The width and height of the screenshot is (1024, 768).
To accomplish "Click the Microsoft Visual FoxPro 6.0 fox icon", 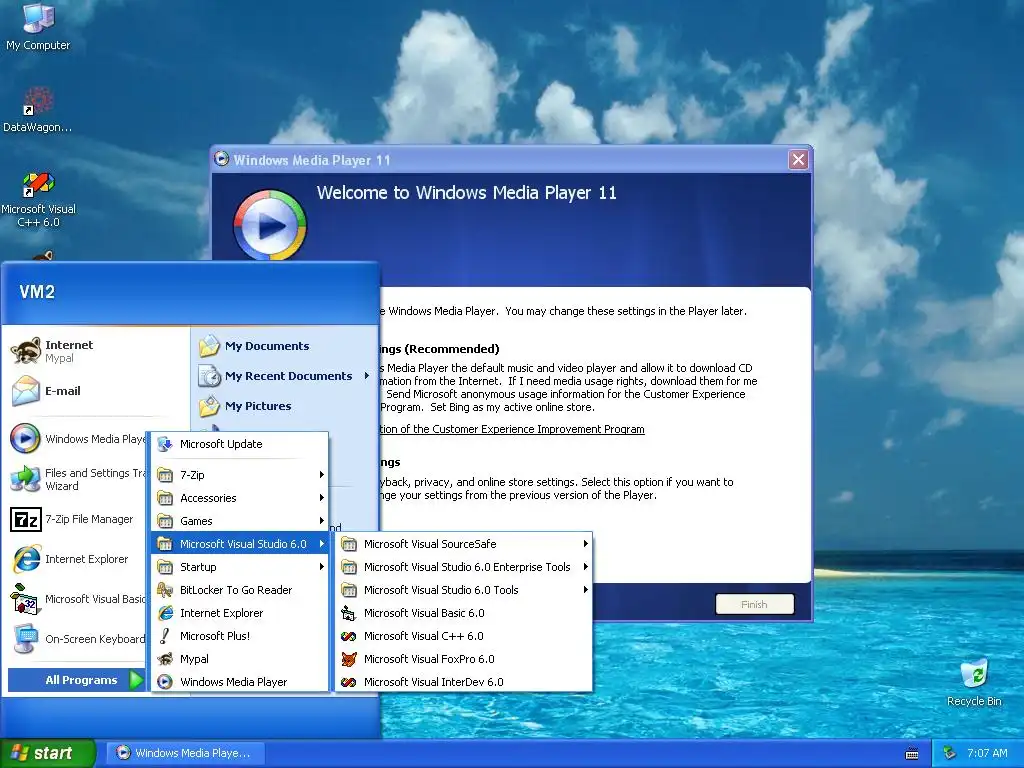I will (x=349, y=659).
